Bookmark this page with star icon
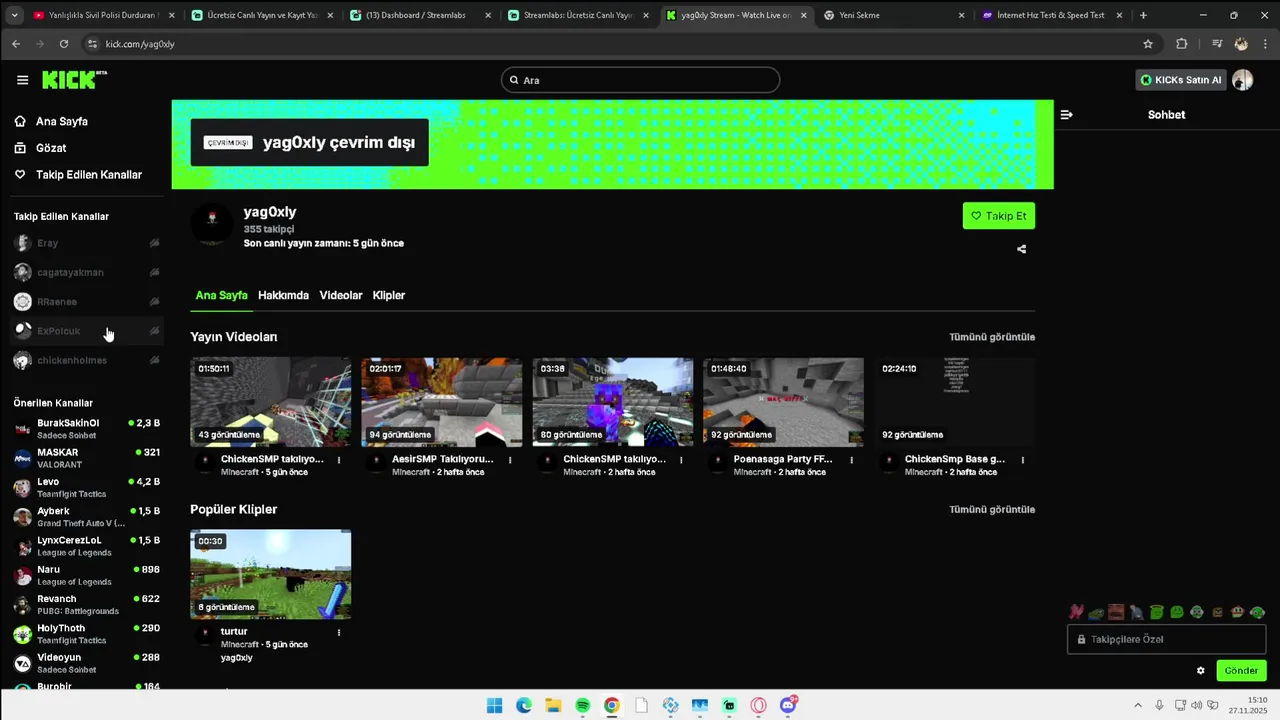The width and height of the screenshot is (1280, 720). [1148, 44]
